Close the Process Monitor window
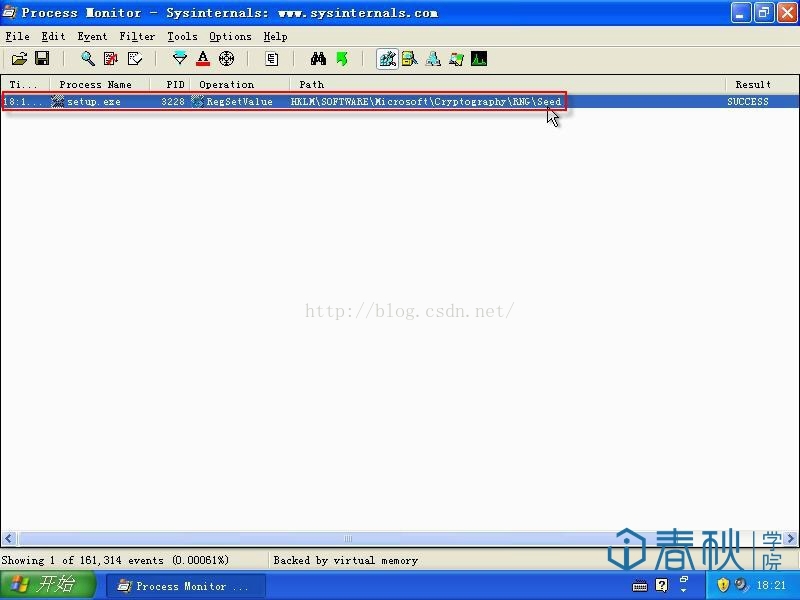Image resolution: width=800 pixels, height=600 pixels. 787,13
